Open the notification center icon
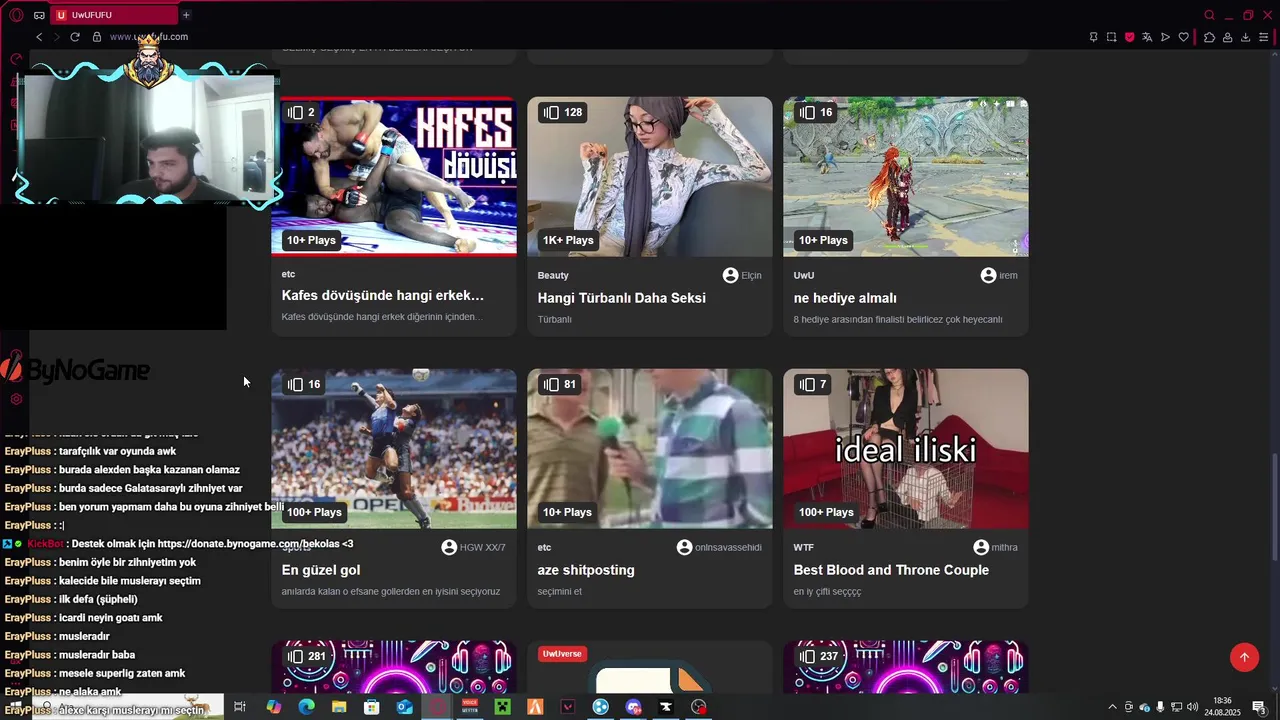 pyautogui.click(x=1259, y=707)
